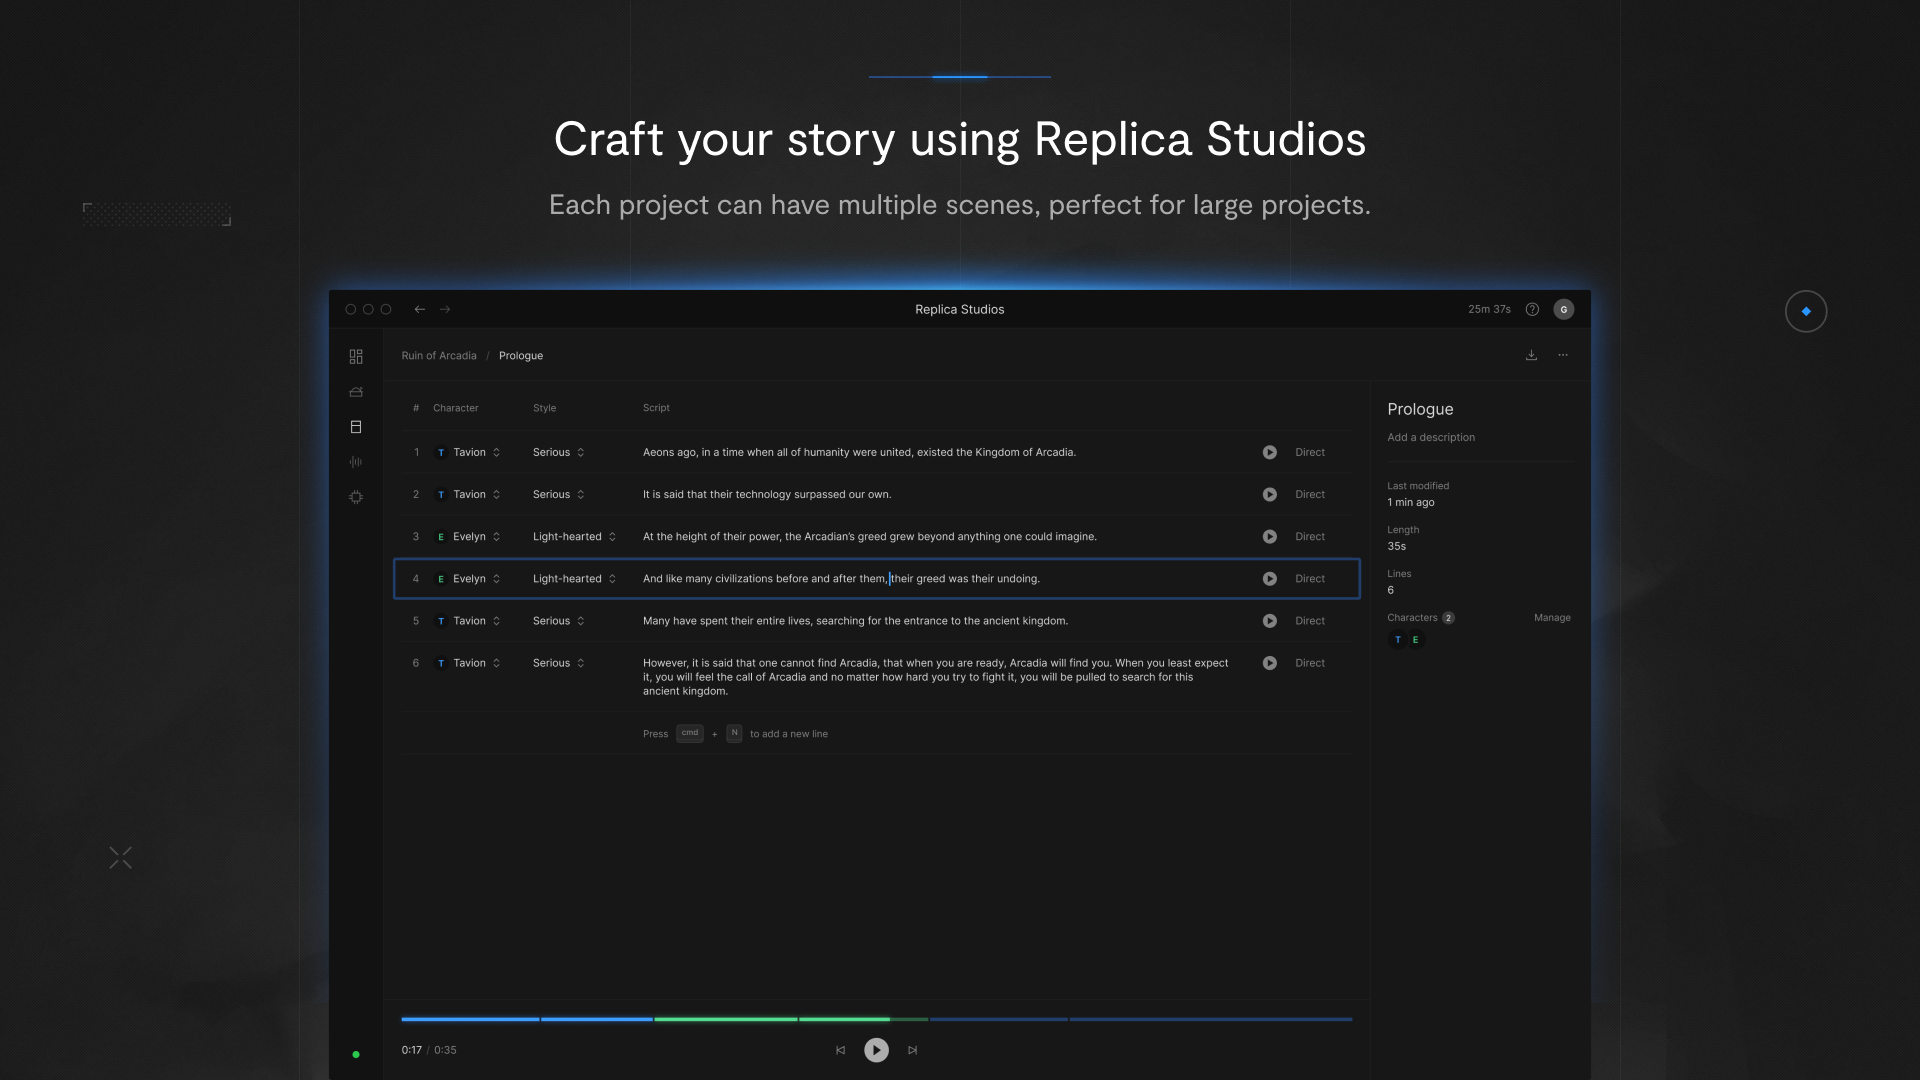Click the Style column header
This screenshot has width=1920, height=1080.
pos(544,408)
